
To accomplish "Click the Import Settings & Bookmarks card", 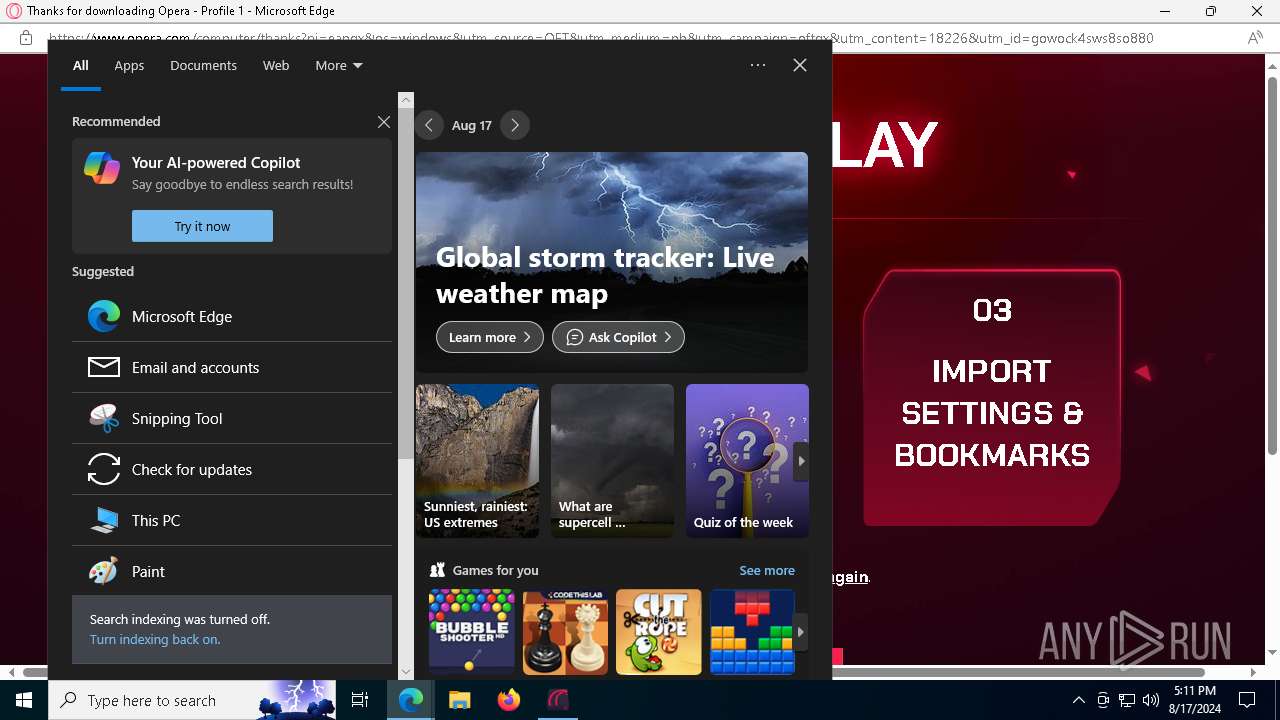I will point(991,398).
